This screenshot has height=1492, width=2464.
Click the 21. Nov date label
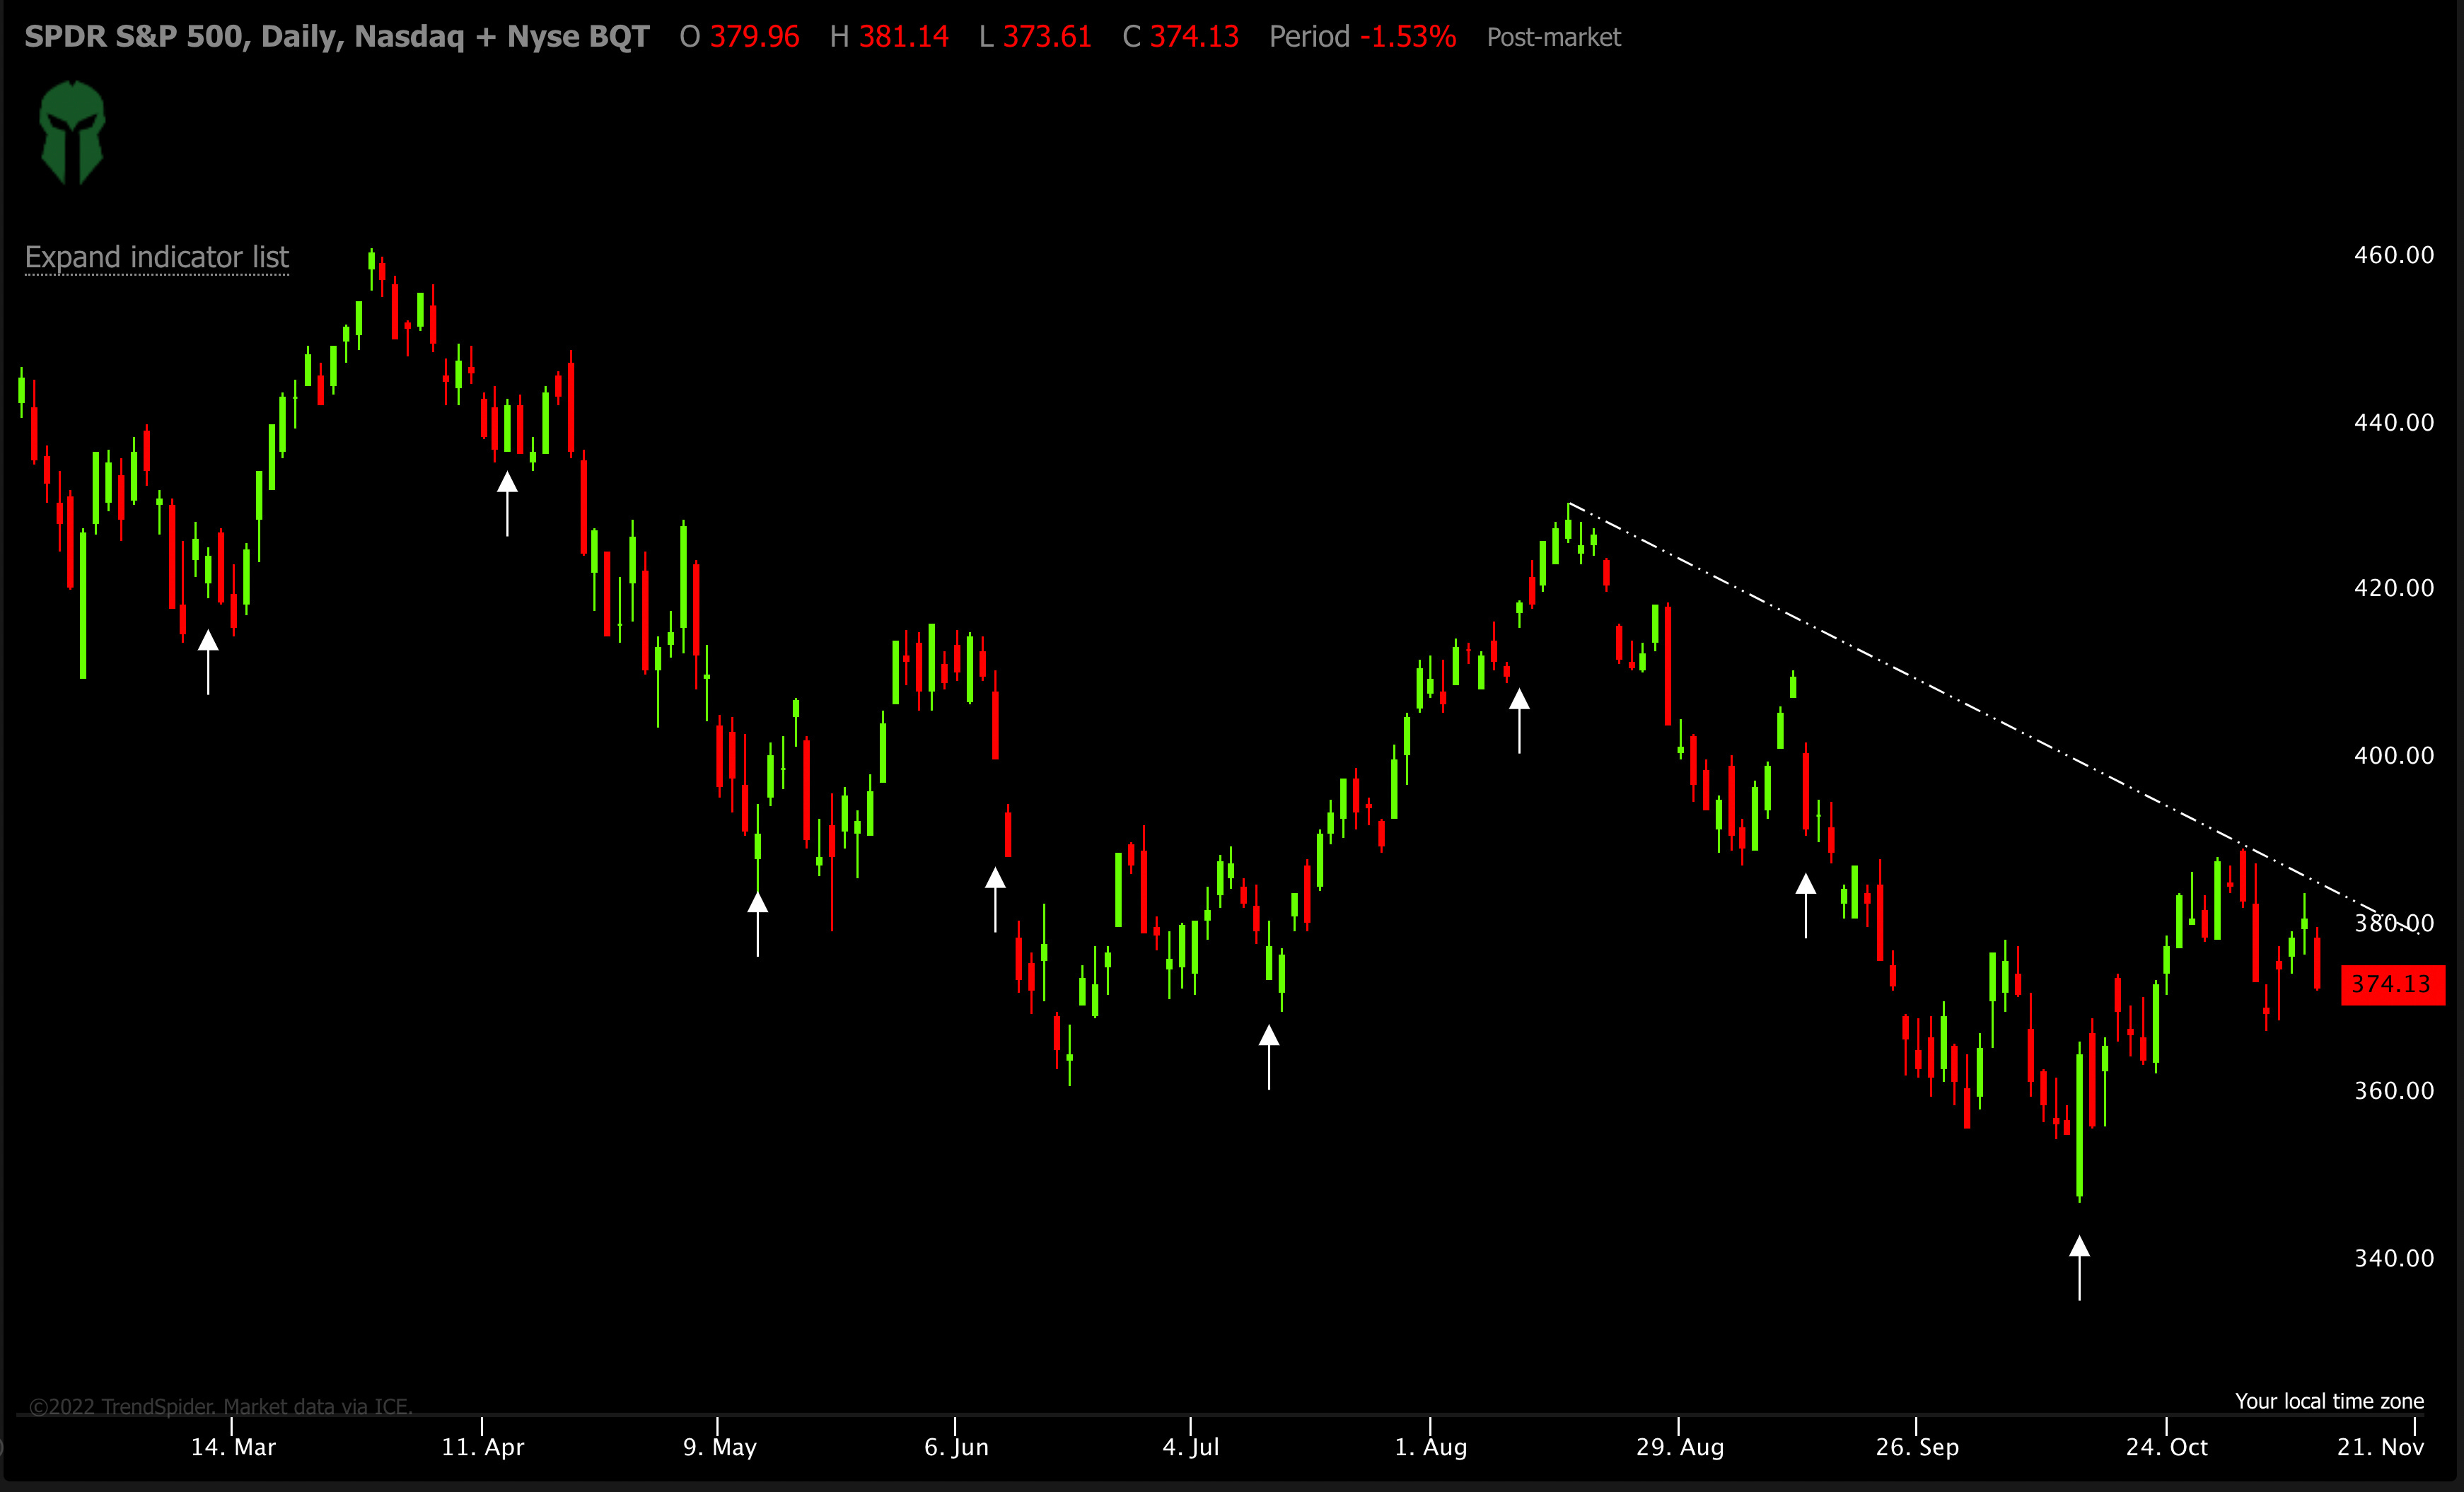click(2381, 1447)
